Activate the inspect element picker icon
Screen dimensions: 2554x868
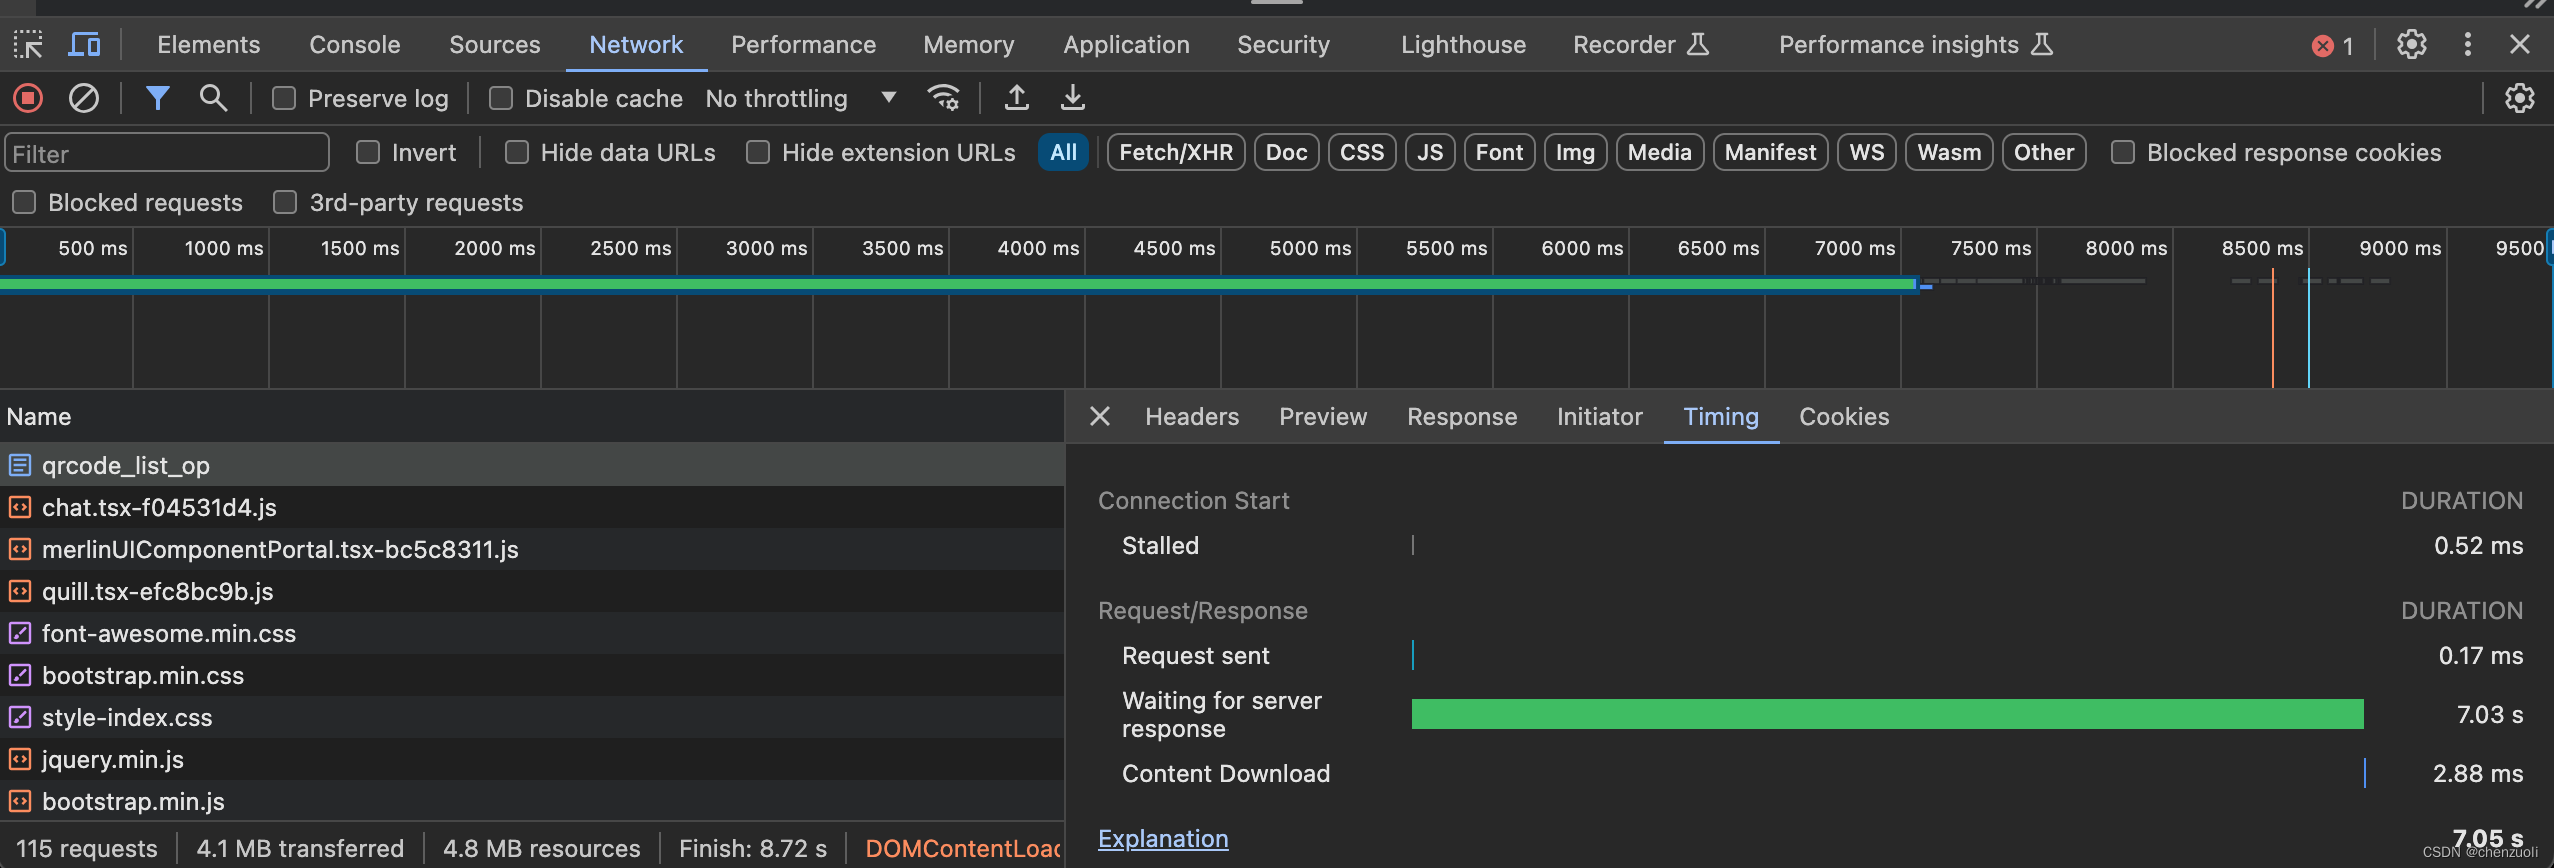[28, 44]
